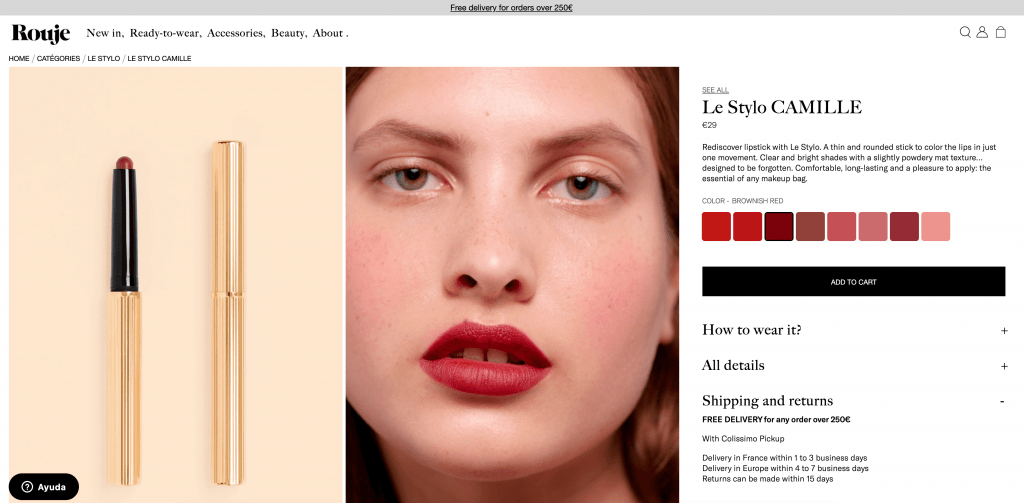1024x503 pixels.
Task: Click Delivery in France within 1 to 3 business days
Action: click(784, 458)
